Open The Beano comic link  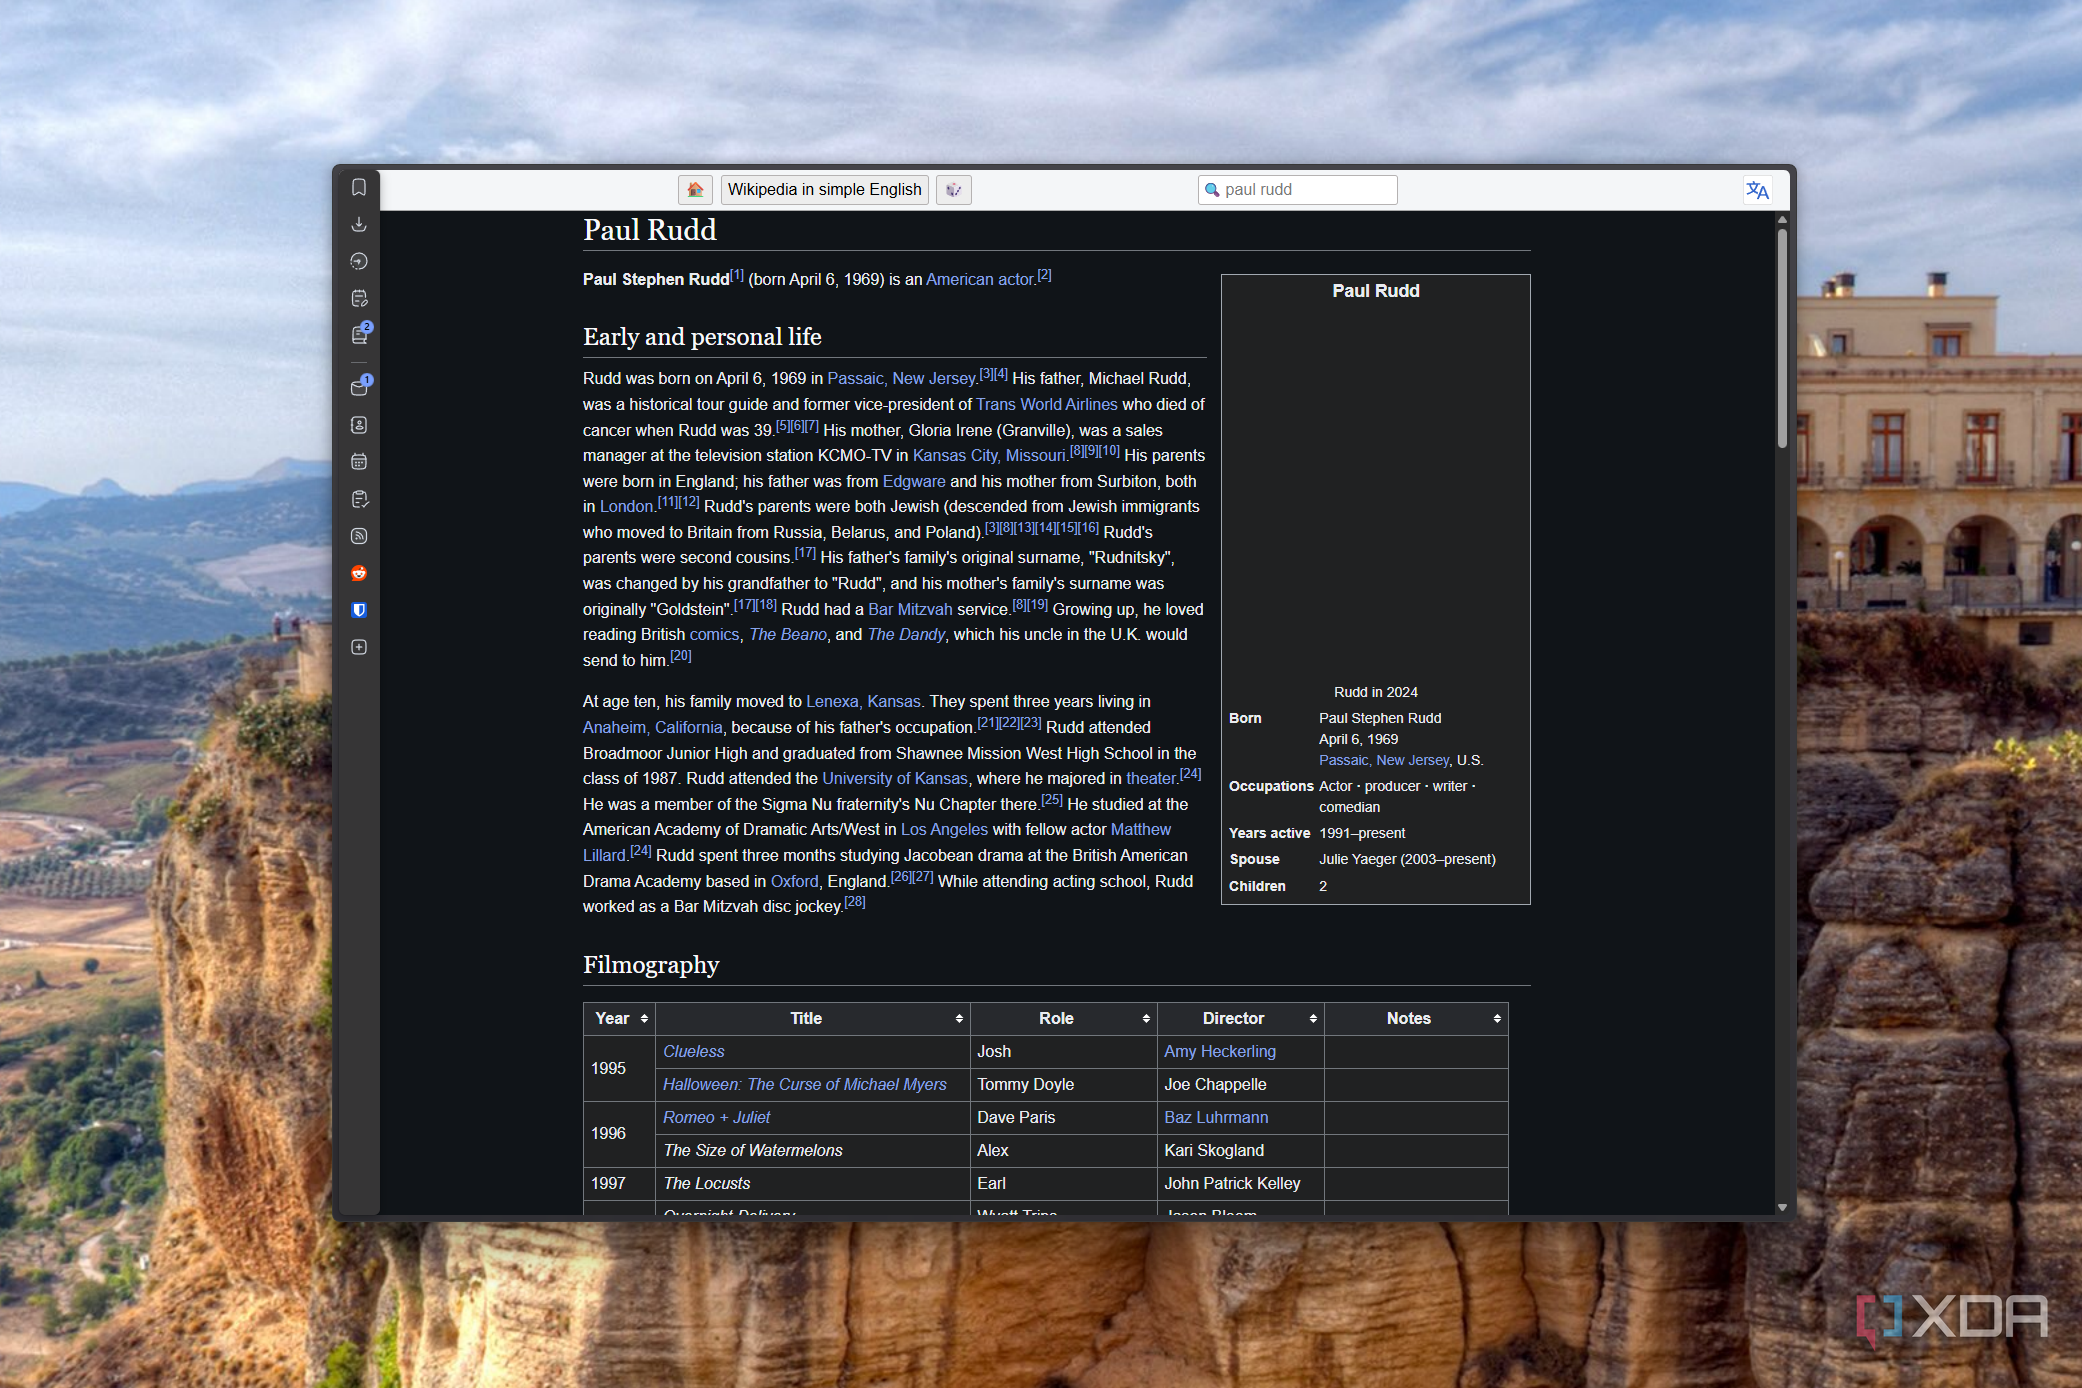pos(788,634)
